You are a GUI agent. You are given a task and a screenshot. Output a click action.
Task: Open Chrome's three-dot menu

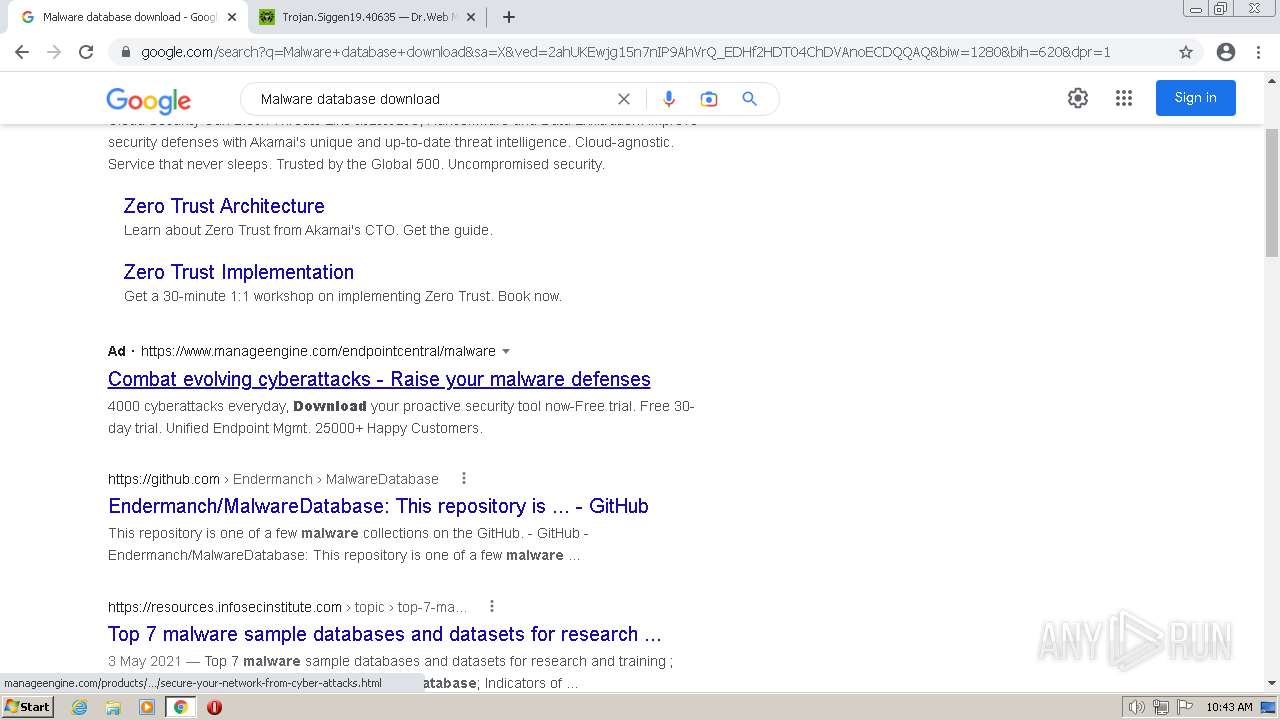[1258, 52]
